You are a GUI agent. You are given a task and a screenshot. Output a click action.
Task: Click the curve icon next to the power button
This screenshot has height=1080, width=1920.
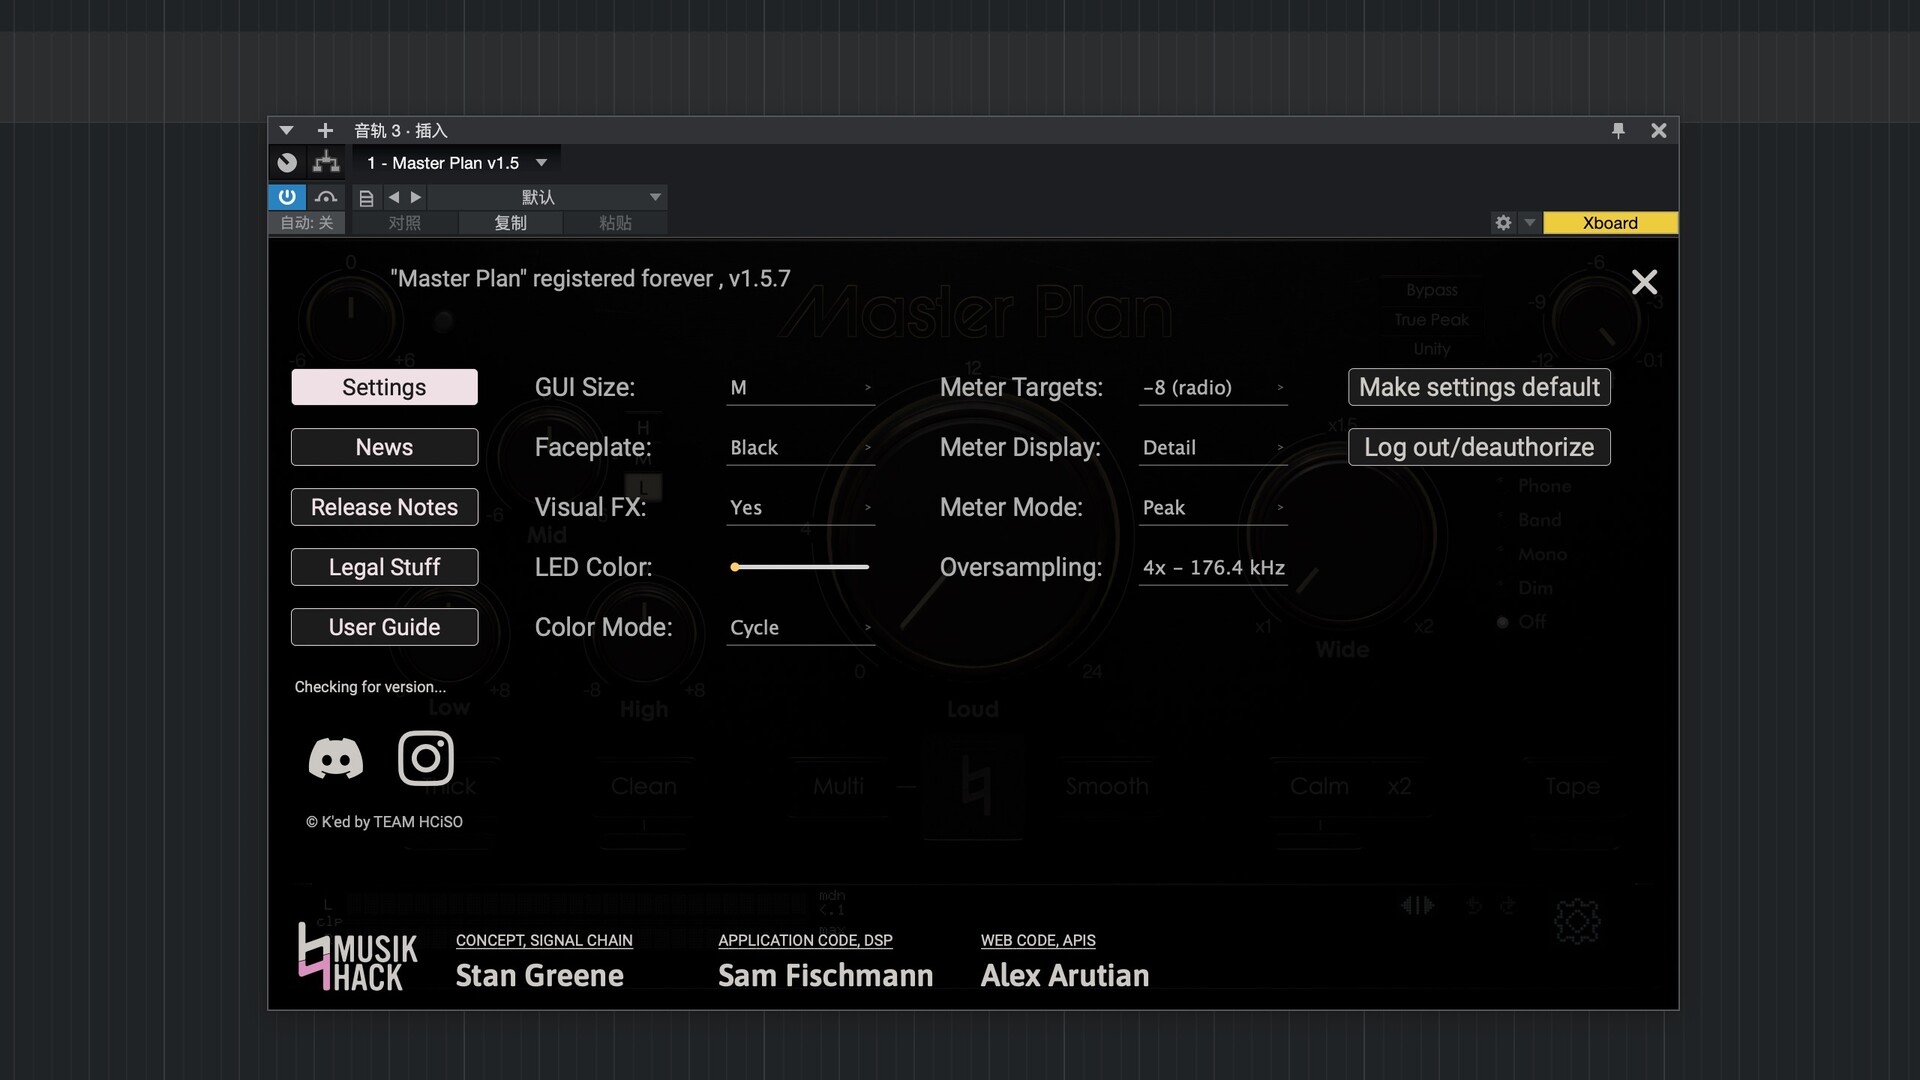[326, 197]
